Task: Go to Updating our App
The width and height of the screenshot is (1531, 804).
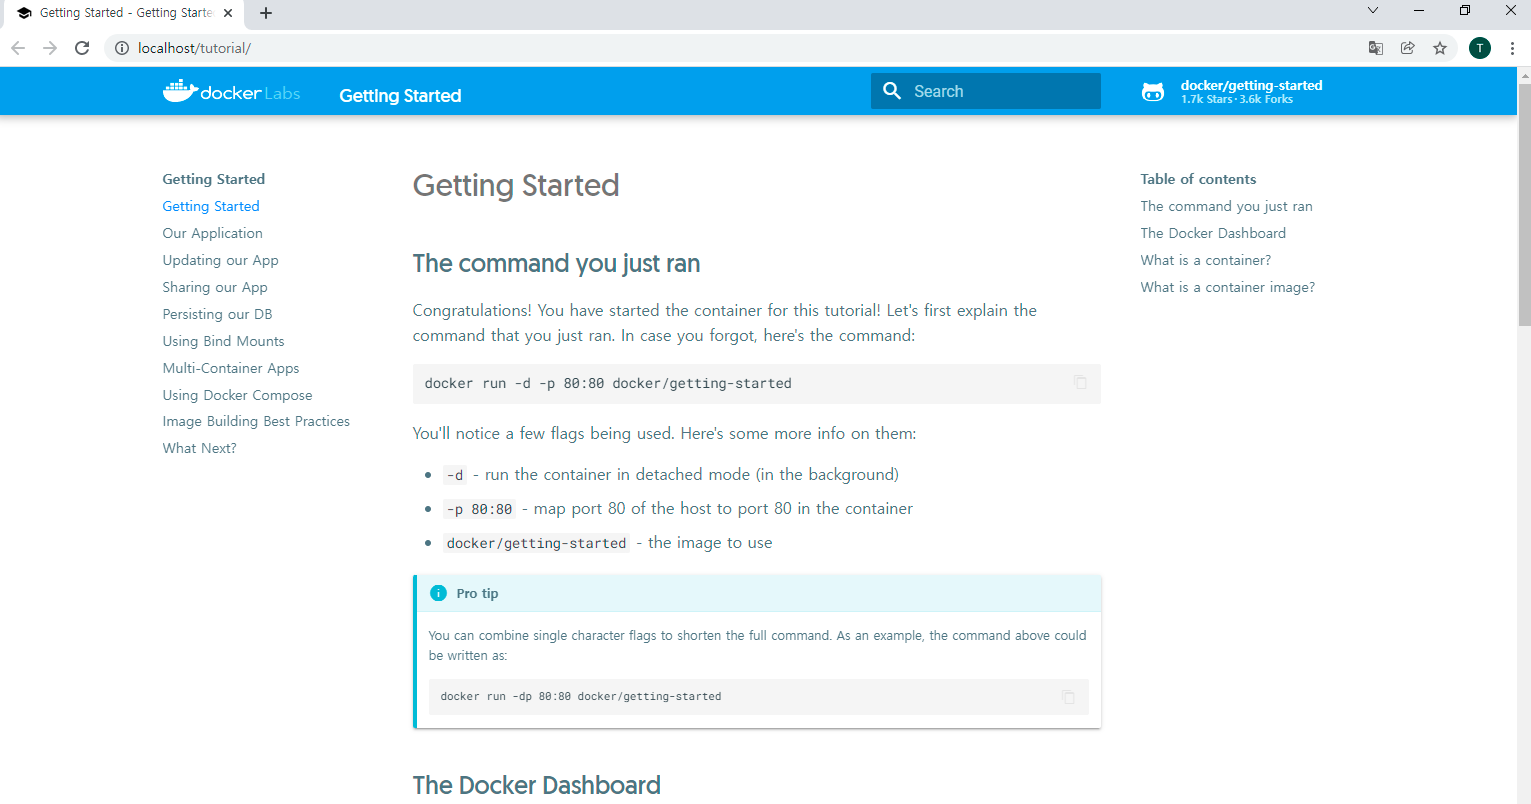Action: [x=221, y=260]
